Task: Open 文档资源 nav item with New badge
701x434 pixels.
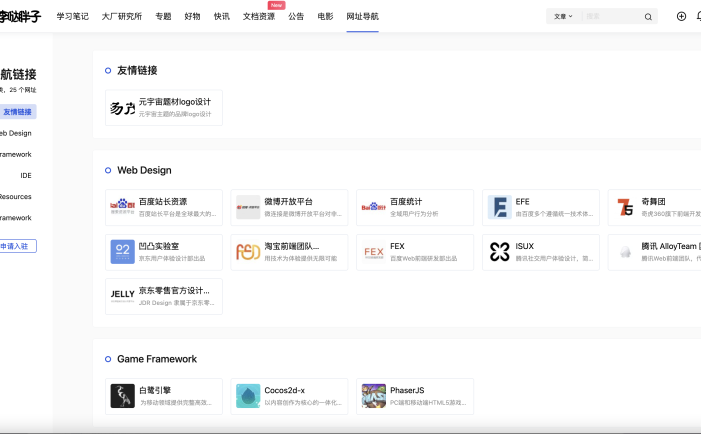Action: click(x=259, y=17)
